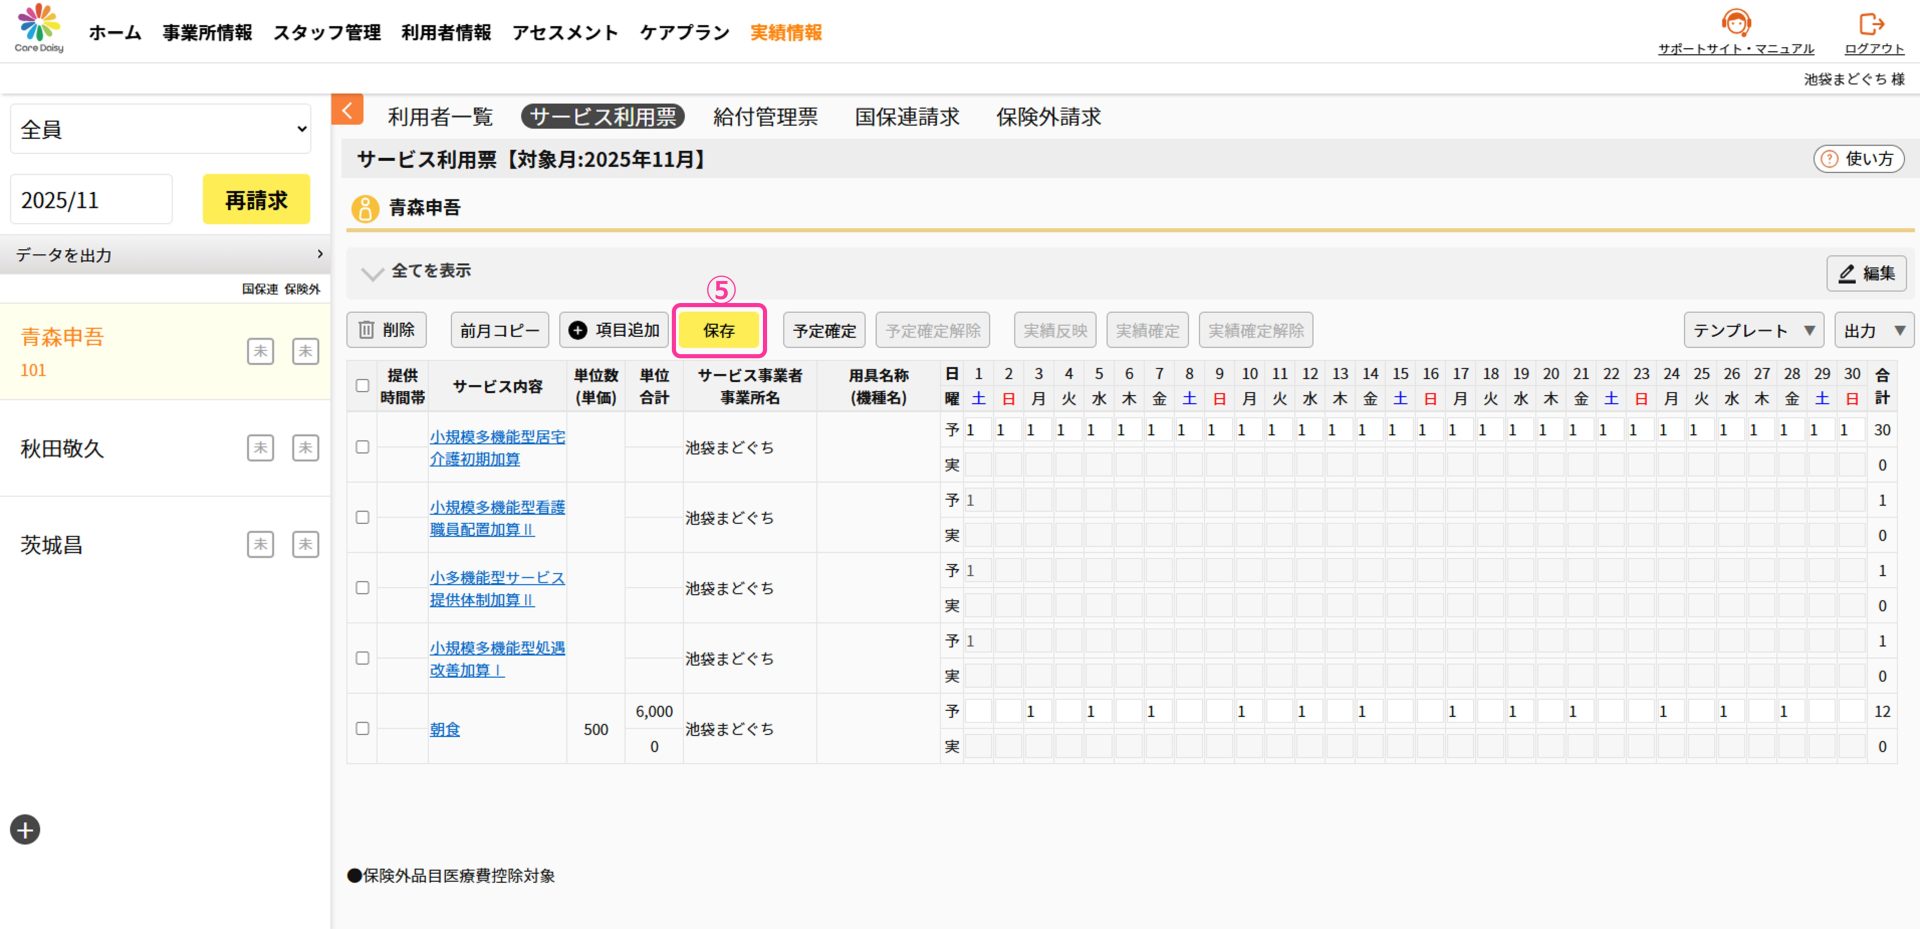Click the logout icon
Screen dimensions: 1920x929
[1872, 23]
